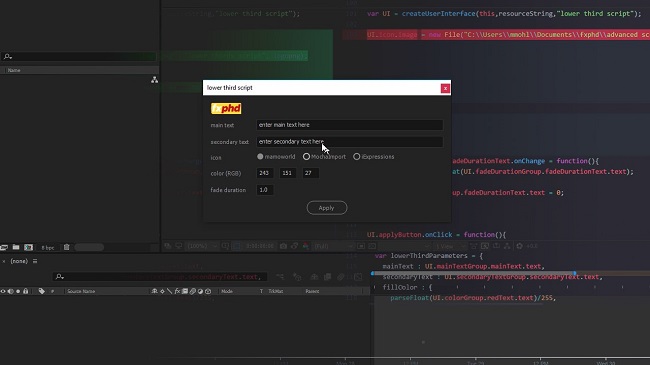
Task: Toggle the video eye column switch header
Action: [x=3, y=291]
